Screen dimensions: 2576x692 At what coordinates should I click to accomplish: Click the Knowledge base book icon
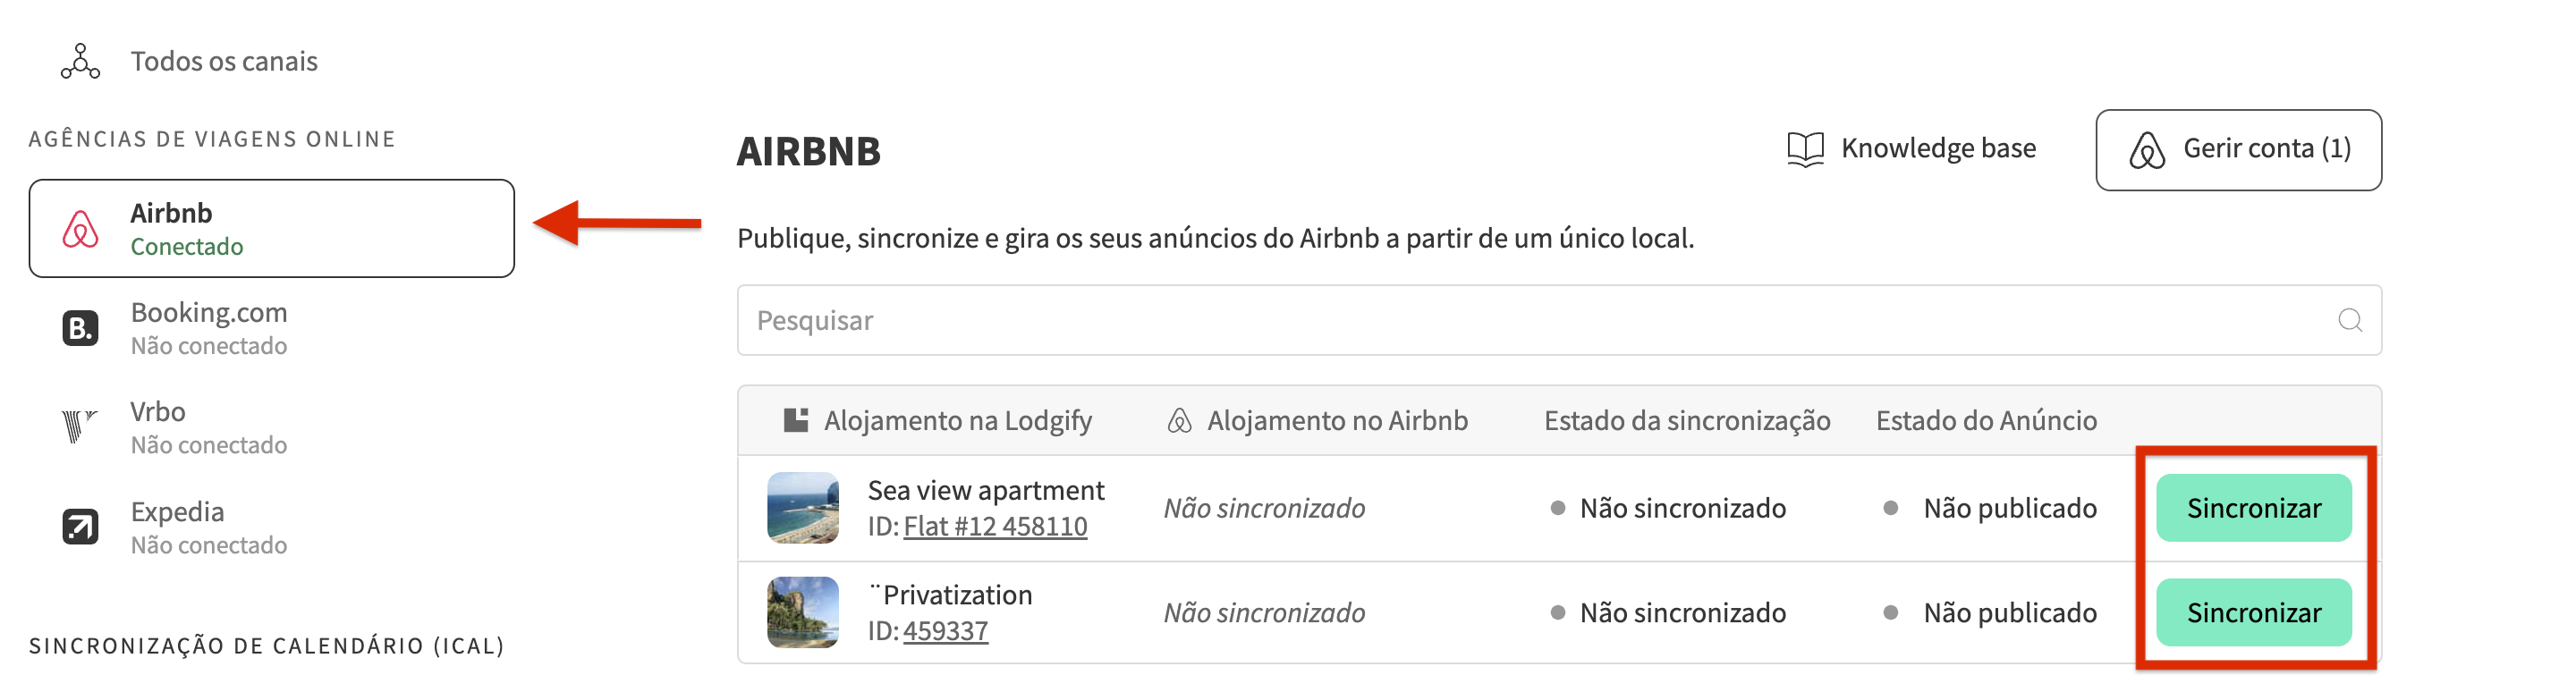(x=1806, y=148)
